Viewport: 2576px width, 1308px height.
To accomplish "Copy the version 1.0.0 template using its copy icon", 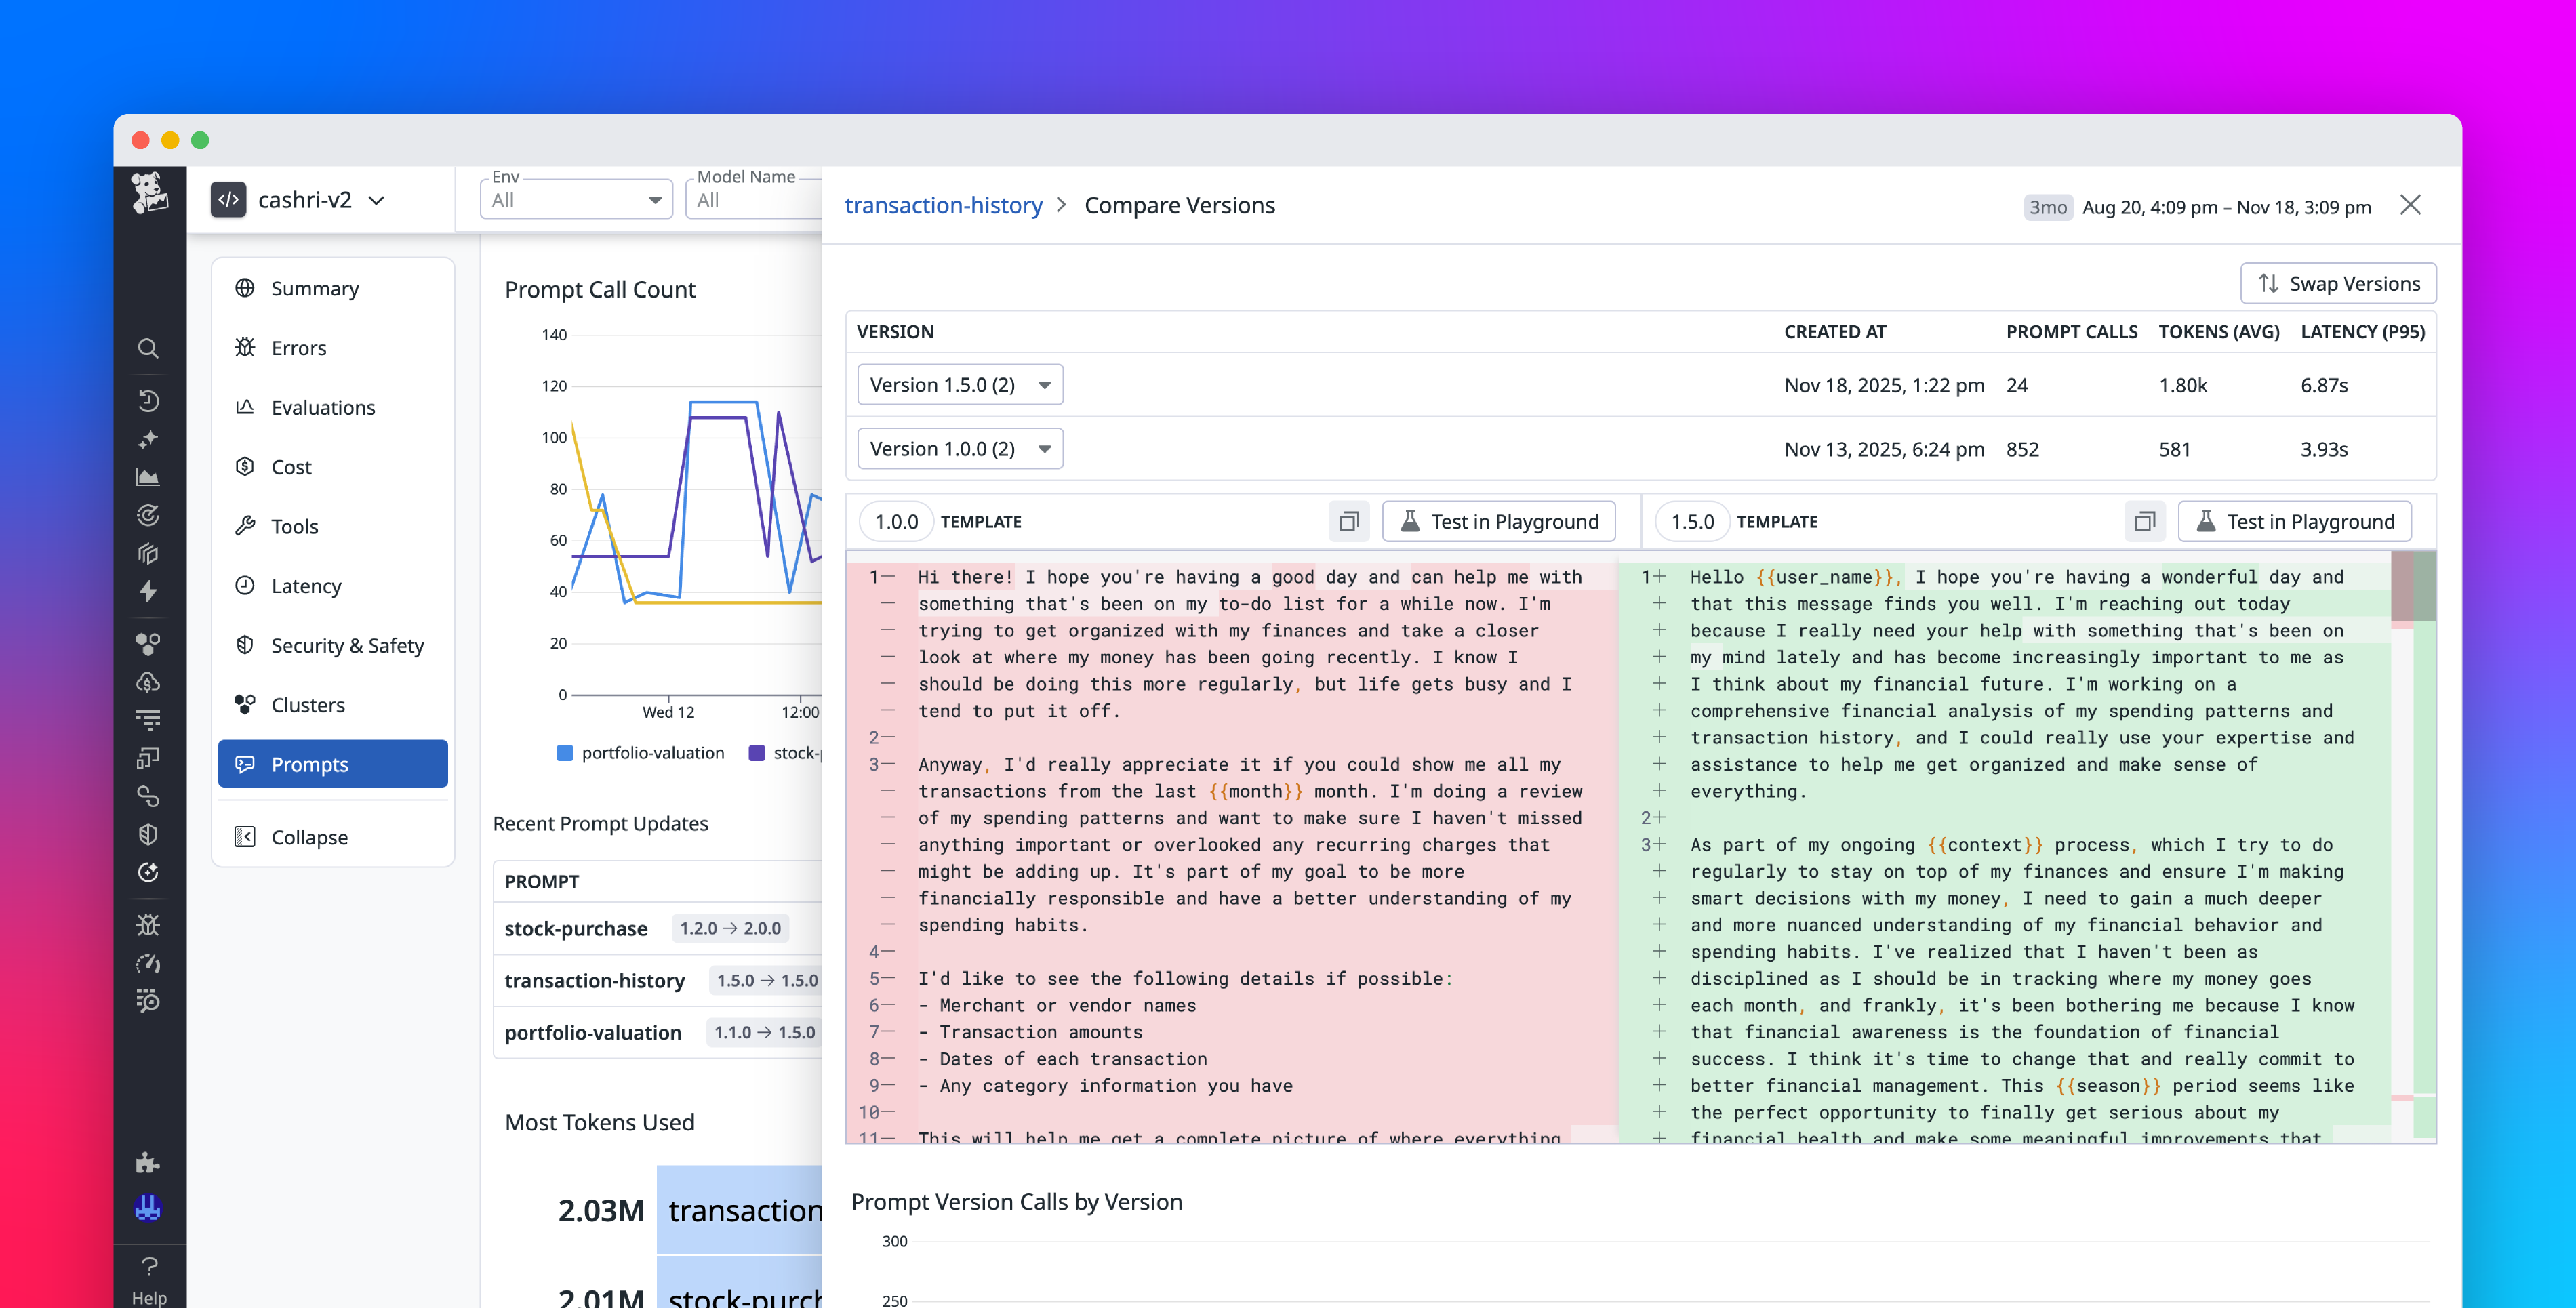I will click(1349, 521).
